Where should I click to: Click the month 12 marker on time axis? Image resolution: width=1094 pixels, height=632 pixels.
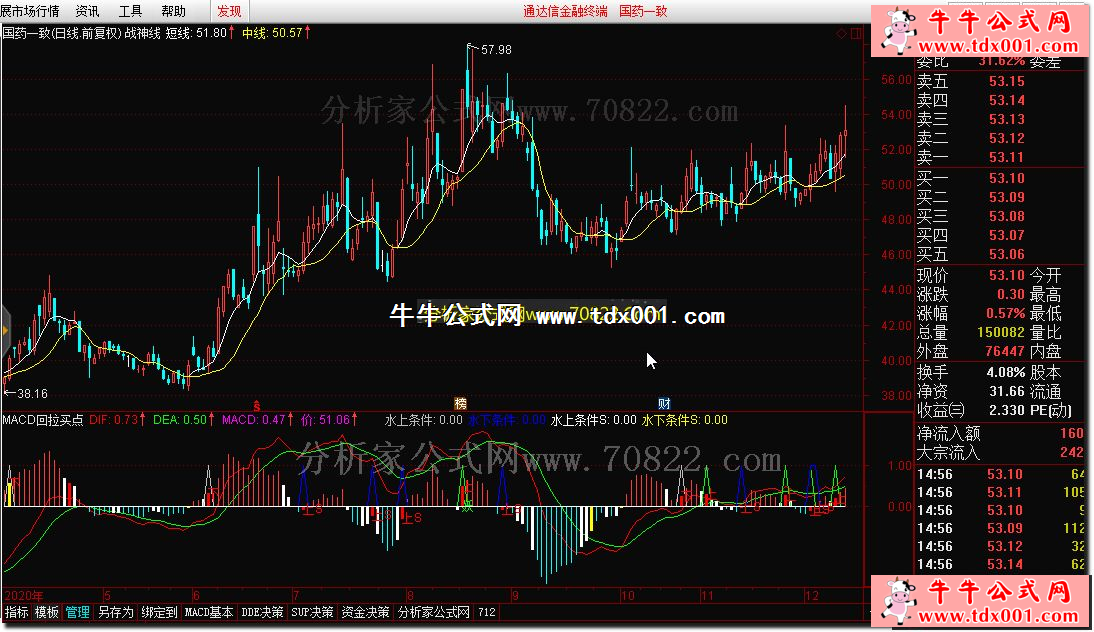coord(811,595)
